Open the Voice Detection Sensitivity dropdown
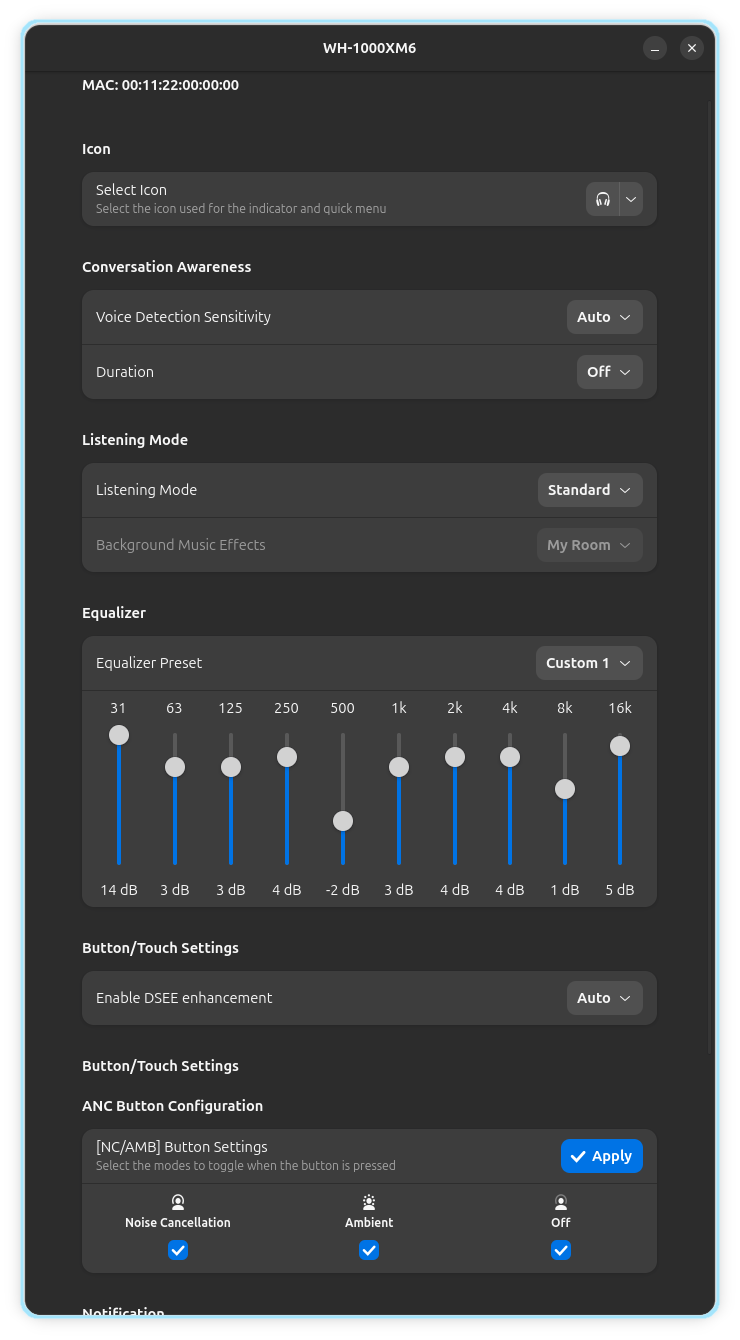The image size is (740, 1340). [x=604, y=317]
